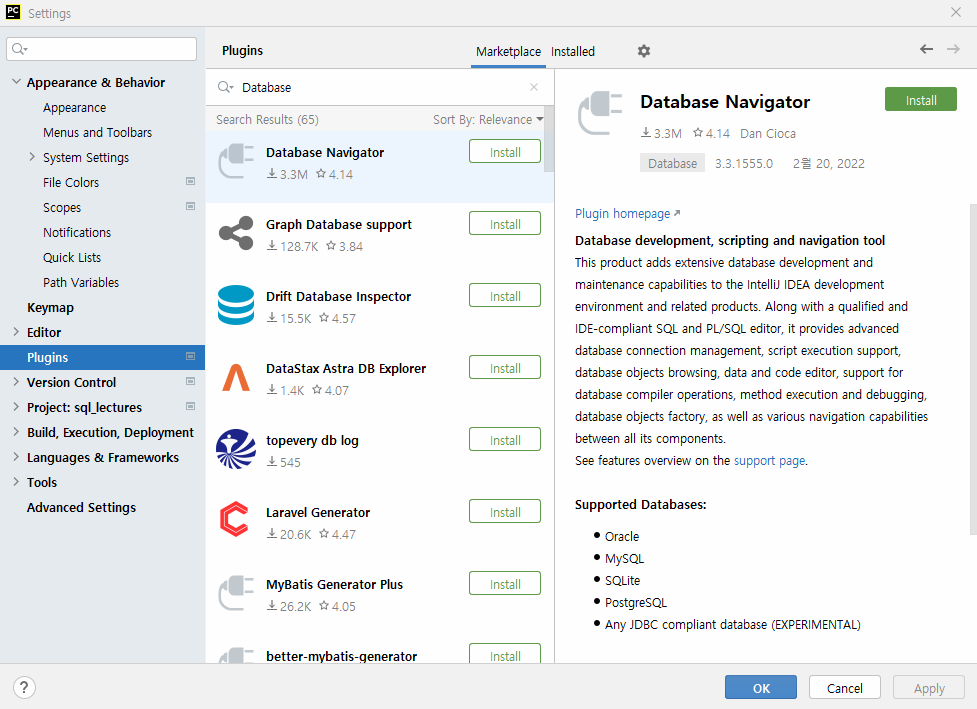The image size is (977, 709).
Task: Click the Database Navigator plug icon in list
Action: coord(236,162)
